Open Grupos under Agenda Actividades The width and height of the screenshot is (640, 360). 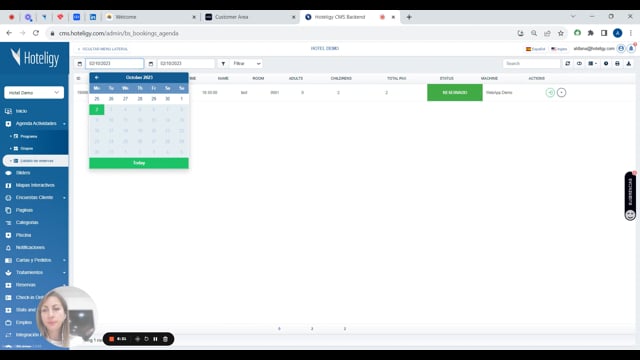tap(27, 149)
